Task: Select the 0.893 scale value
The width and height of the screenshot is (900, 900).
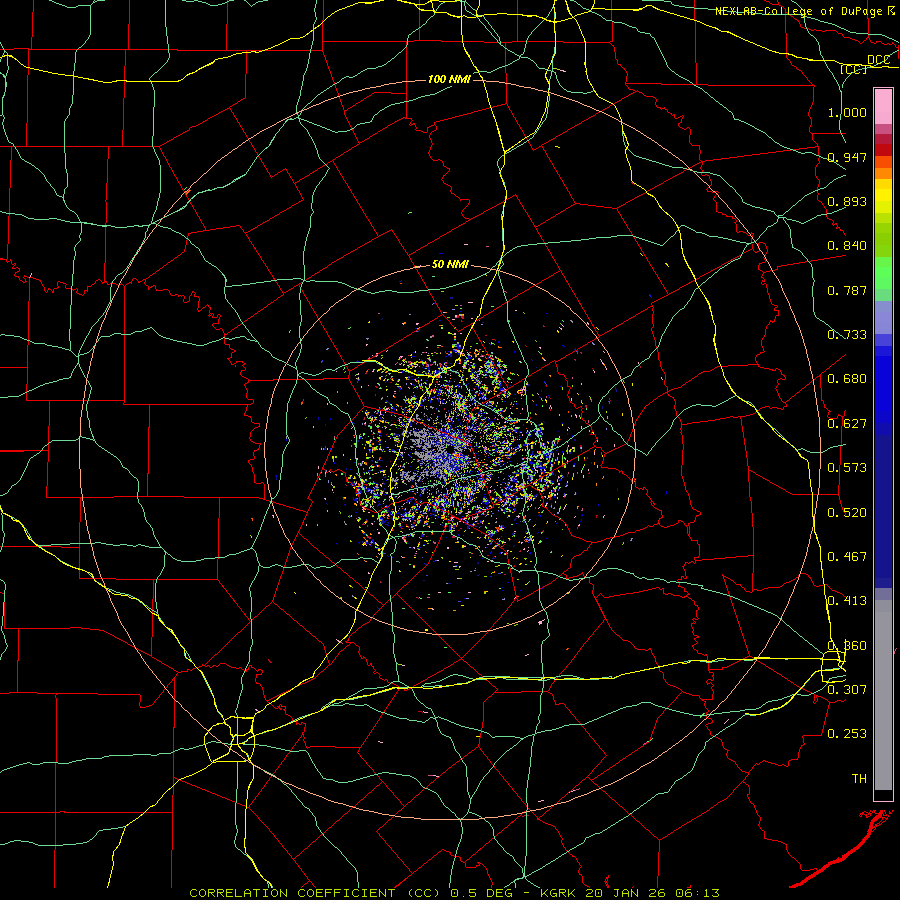Action: pos(847,201)
